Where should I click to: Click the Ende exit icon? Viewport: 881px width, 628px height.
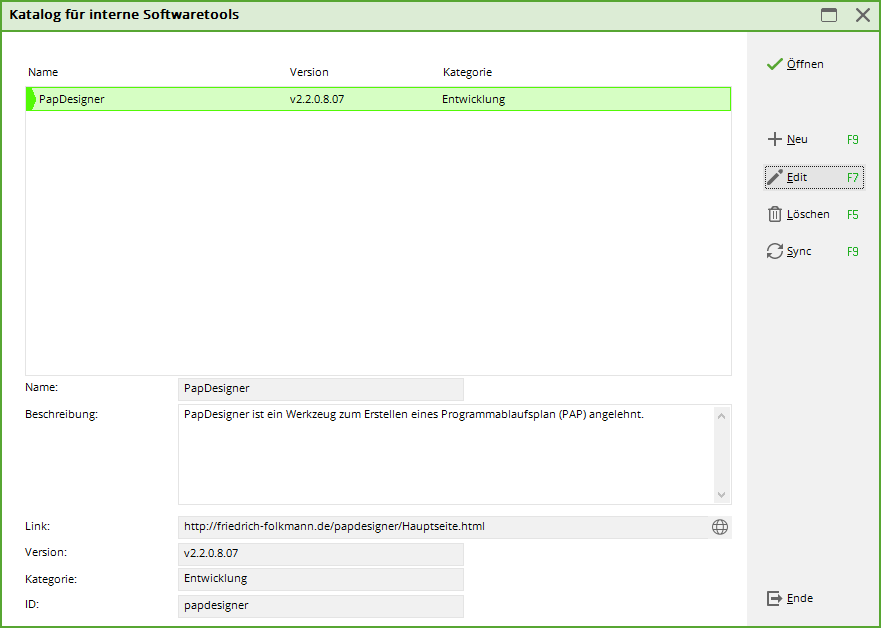774,598
